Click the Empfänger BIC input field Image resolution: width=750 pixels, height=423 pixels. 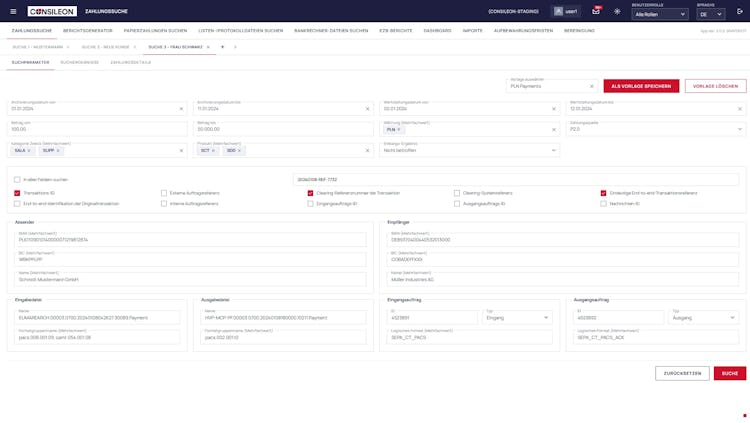click(x=562, y=259)
